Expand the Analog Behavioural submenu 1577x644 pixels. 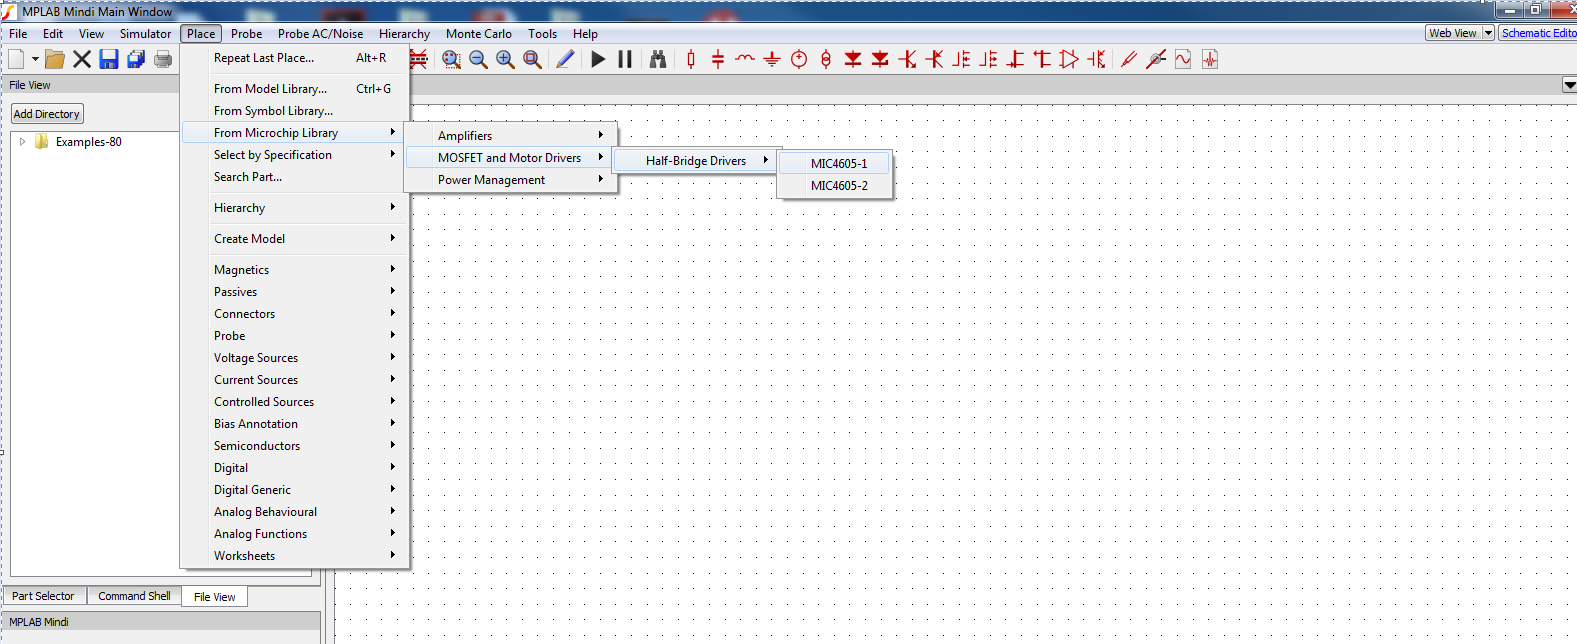[x=295, y=512]
